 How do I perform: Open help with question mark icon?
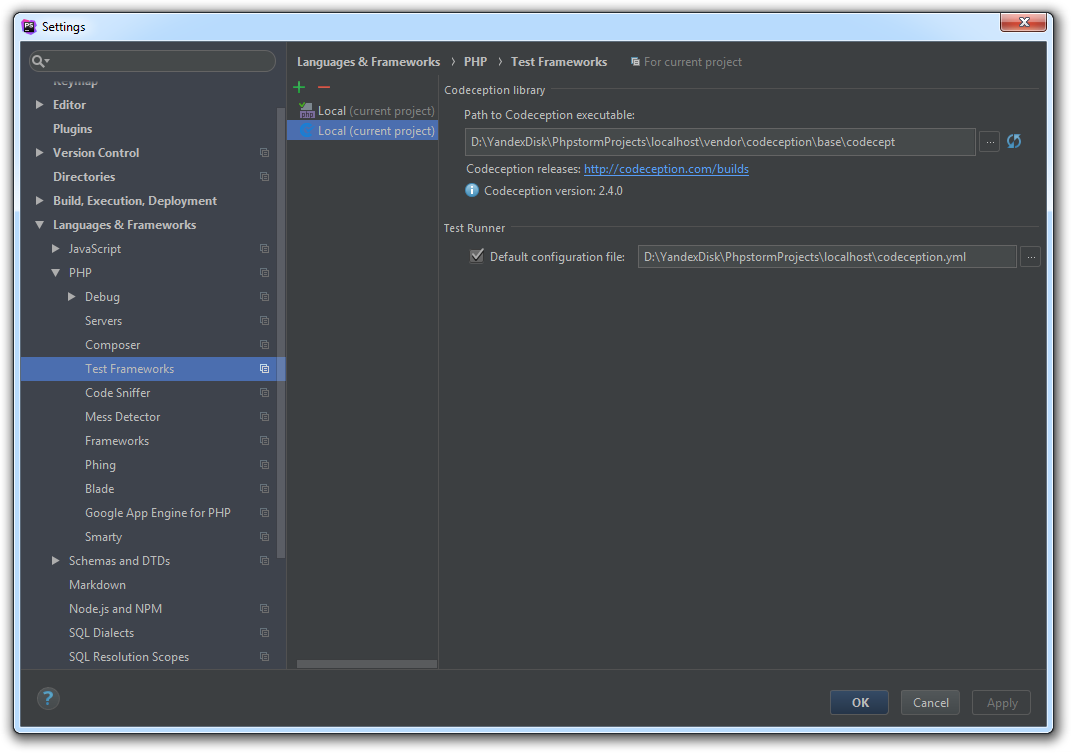pos(48,699)
